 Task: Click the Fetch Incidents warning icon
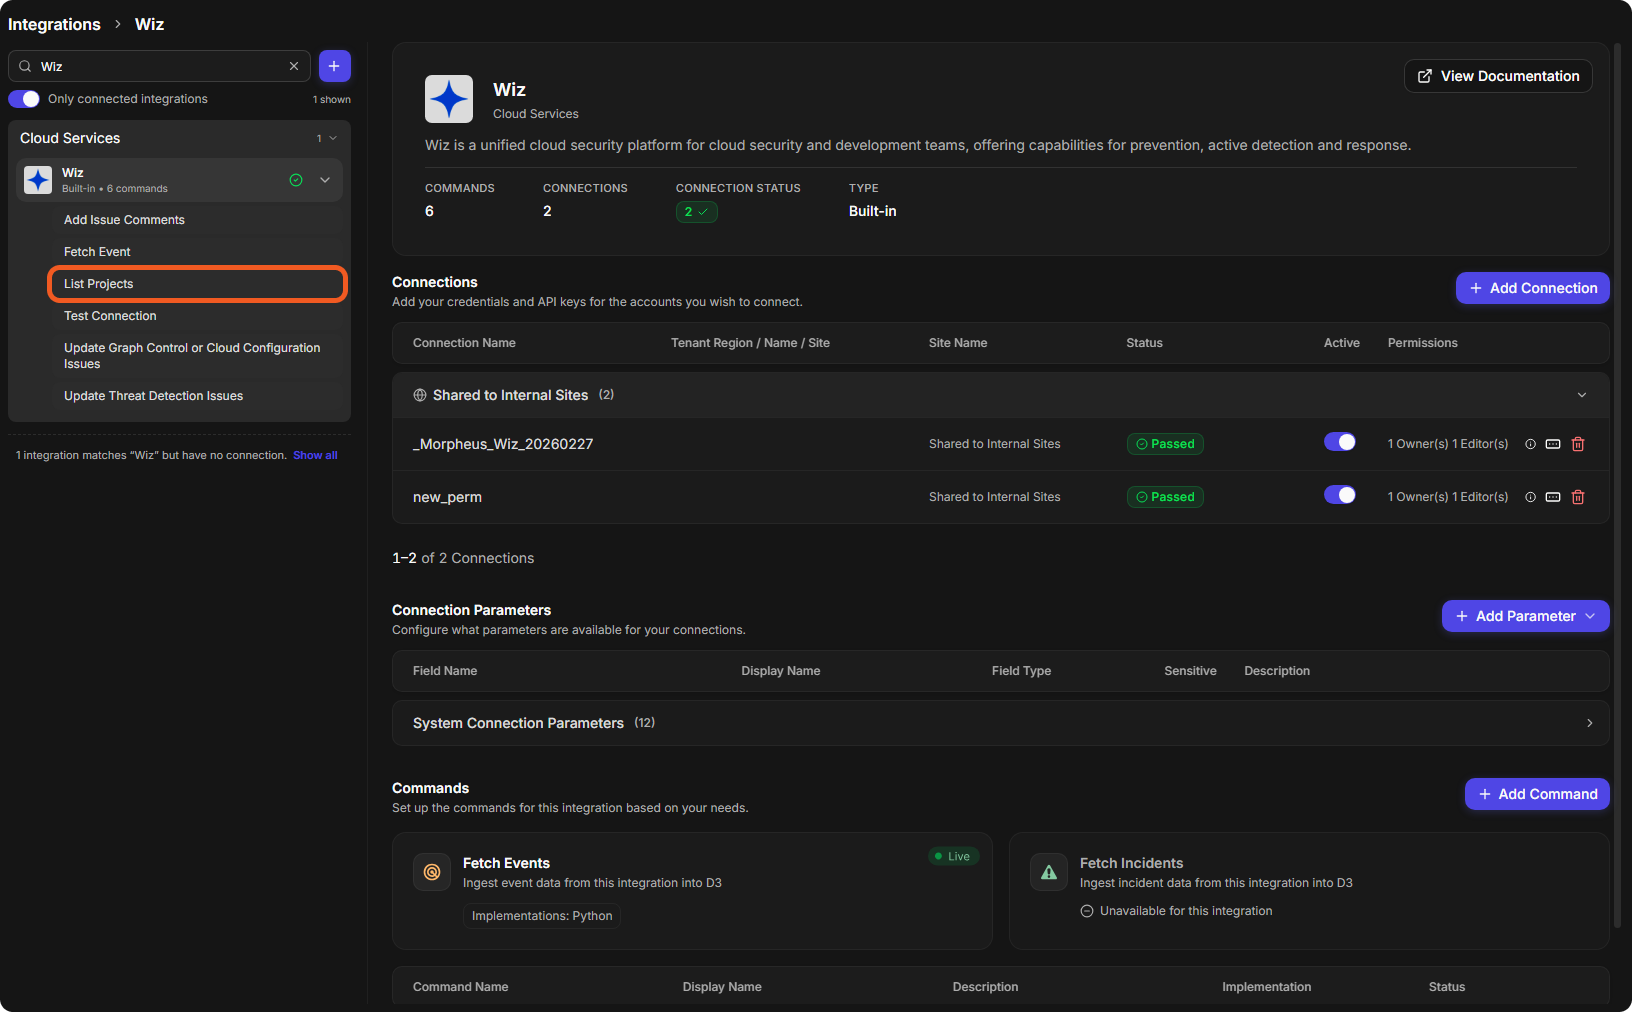1049,872
